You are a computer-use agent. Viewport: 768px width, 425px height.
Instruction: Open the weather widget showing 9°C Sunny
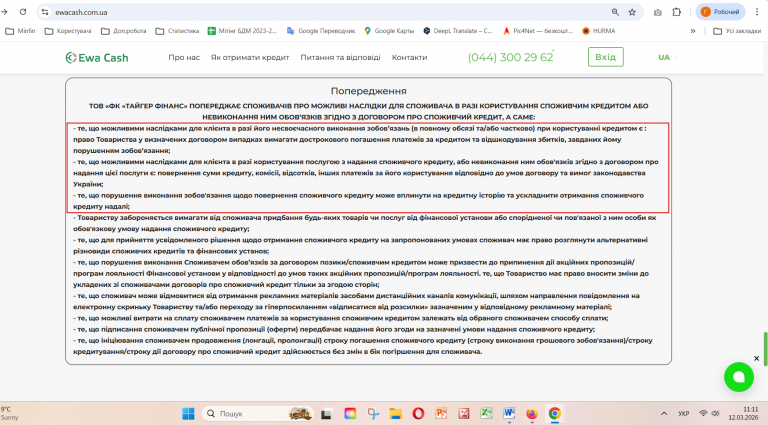click(10, 413)
